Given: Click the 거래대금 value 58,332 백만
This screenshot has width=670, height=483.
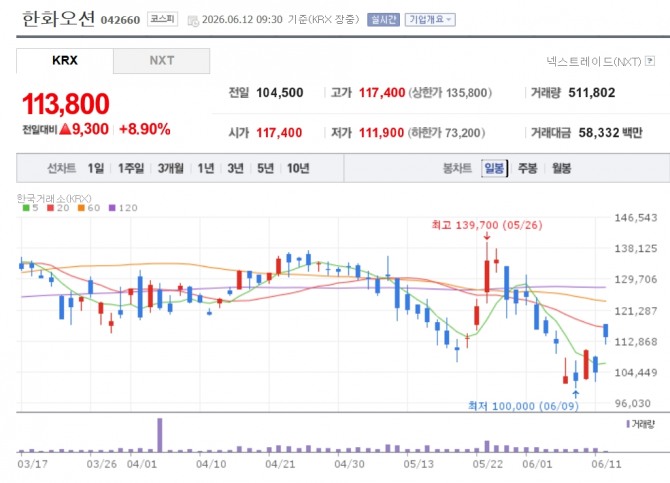Looking at the screenshot, I should [x=611, y=133].
